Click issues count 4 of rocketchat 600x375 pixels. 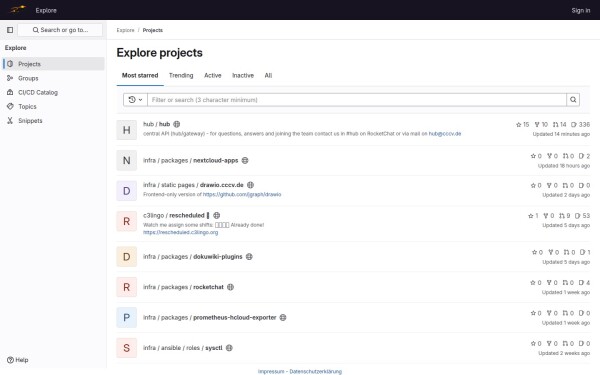[584, 282]
